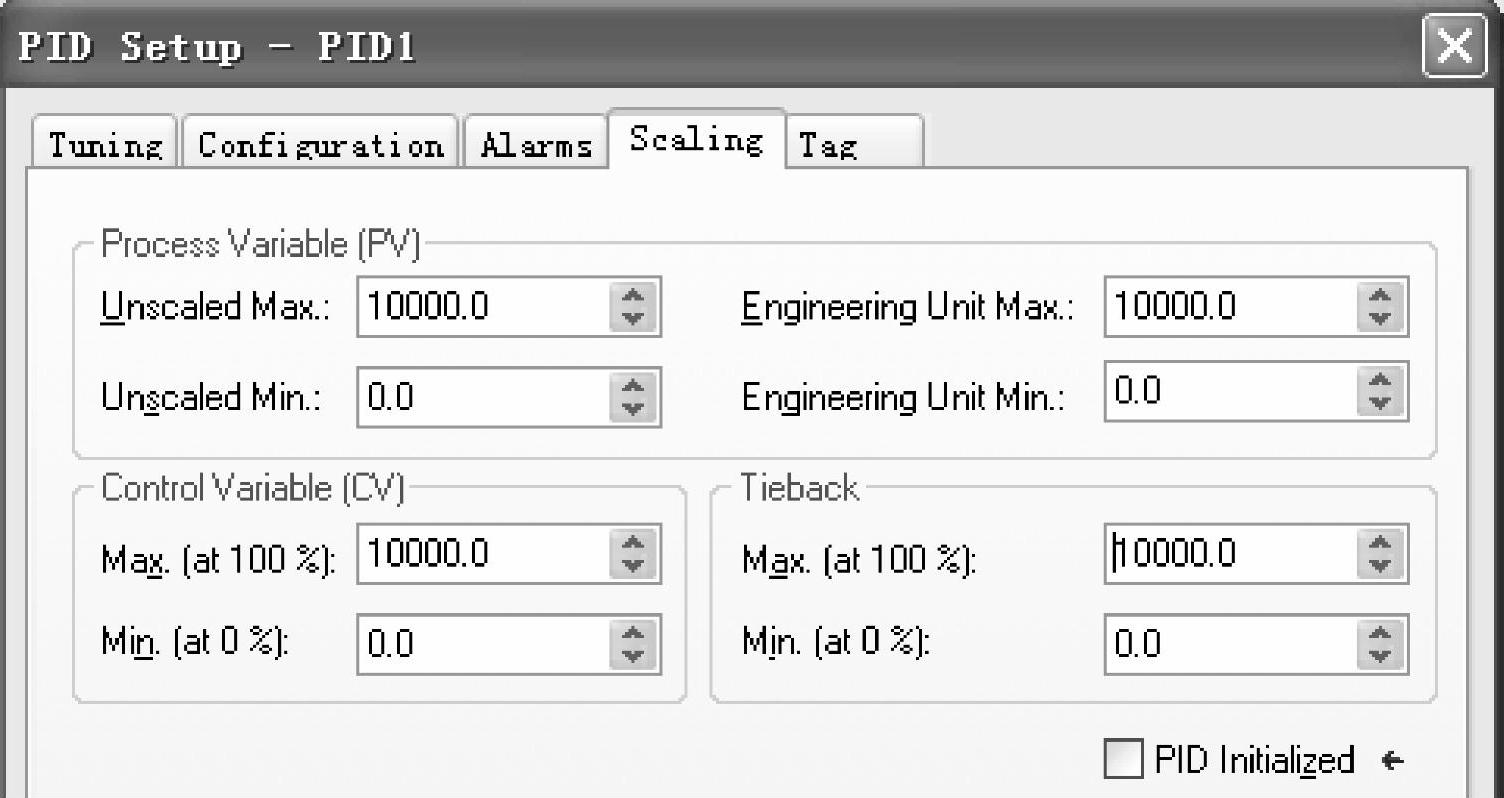Select the Engineering Unit Min. field
This screenshot has height=798, width=1504.
click(x=1230, y=392)
